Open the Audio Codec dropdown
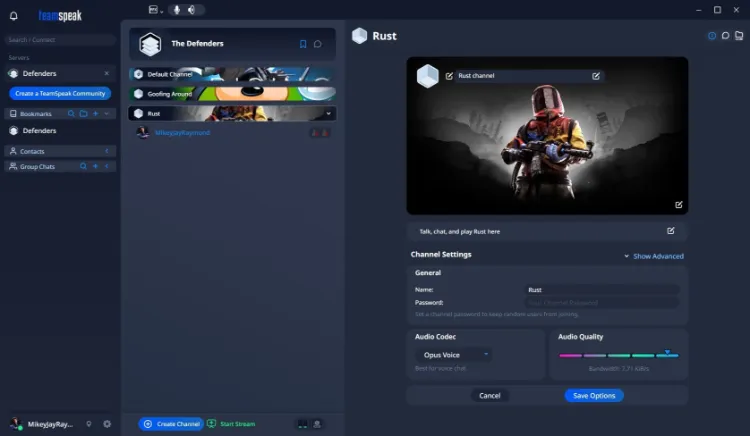The width and height of the screenshot is (750, 436). click(x=453, y=354)
